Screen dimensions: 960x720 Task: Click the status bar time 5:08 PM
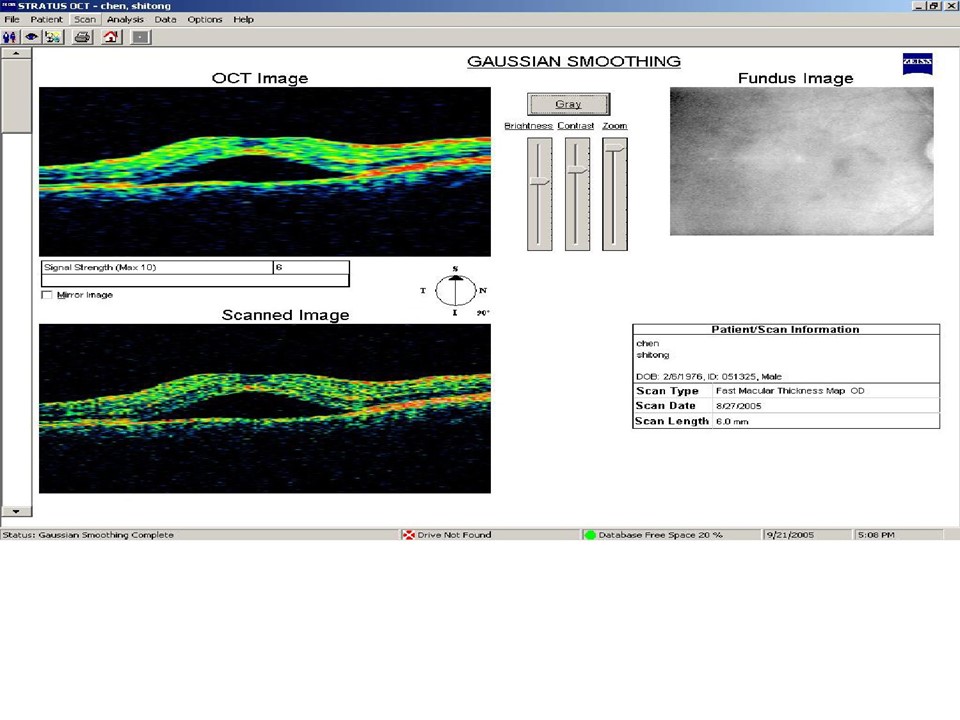point(876,535)
